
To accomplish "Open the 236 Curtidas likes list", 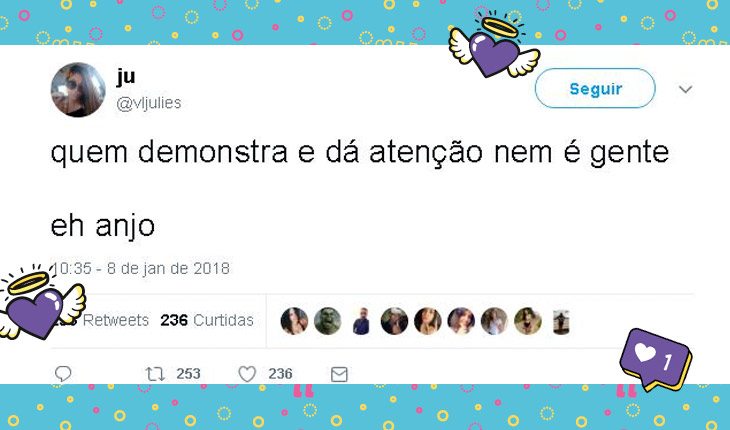I will click(x=207, y=320).
